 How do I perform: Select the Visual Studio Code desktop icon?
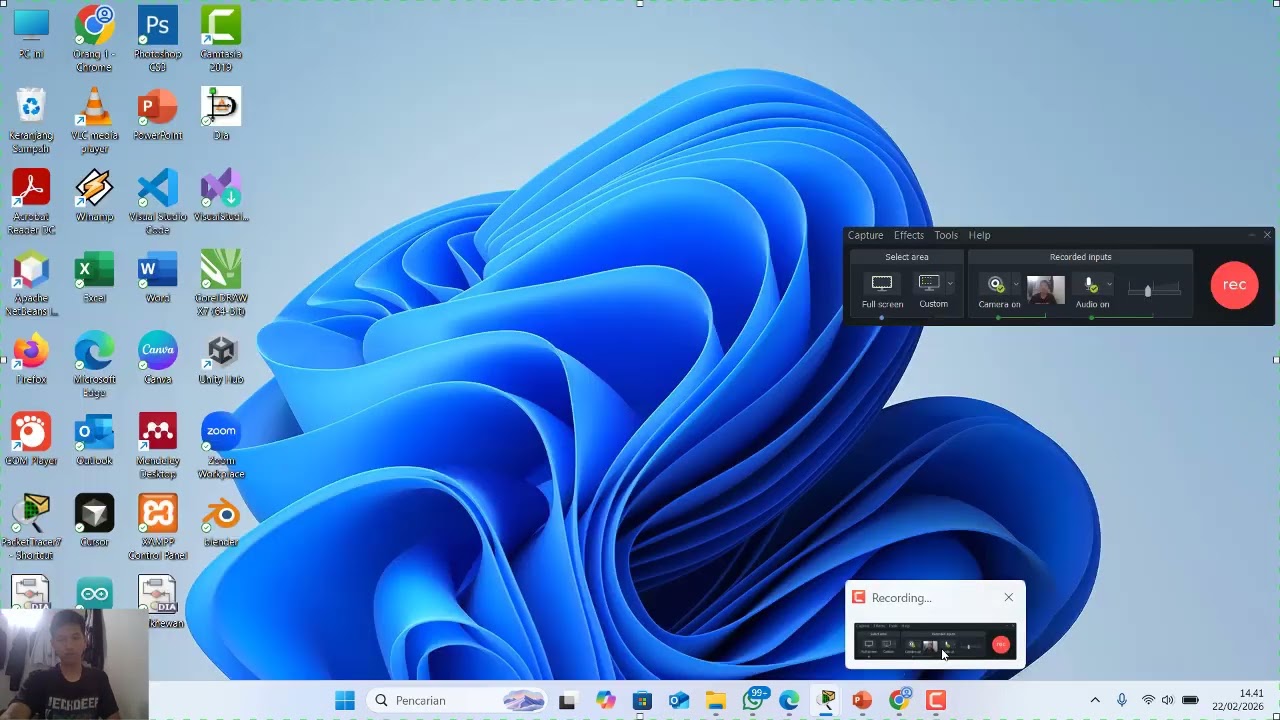tap(157, 203)
